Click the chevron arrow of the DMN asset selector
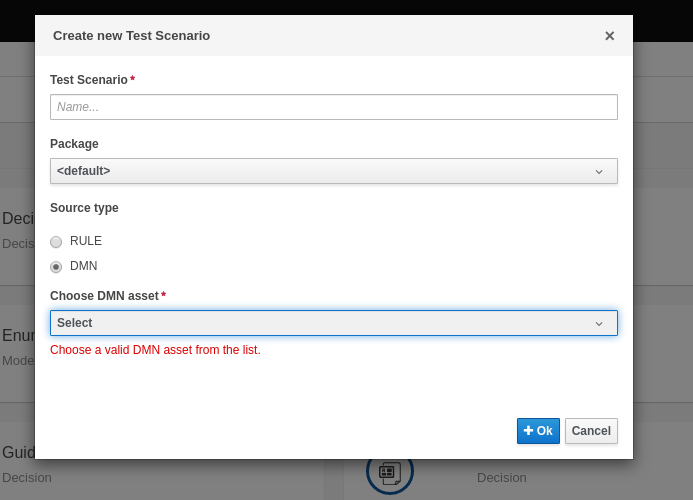This screenshot has width=693, height=500. point(599,323)
